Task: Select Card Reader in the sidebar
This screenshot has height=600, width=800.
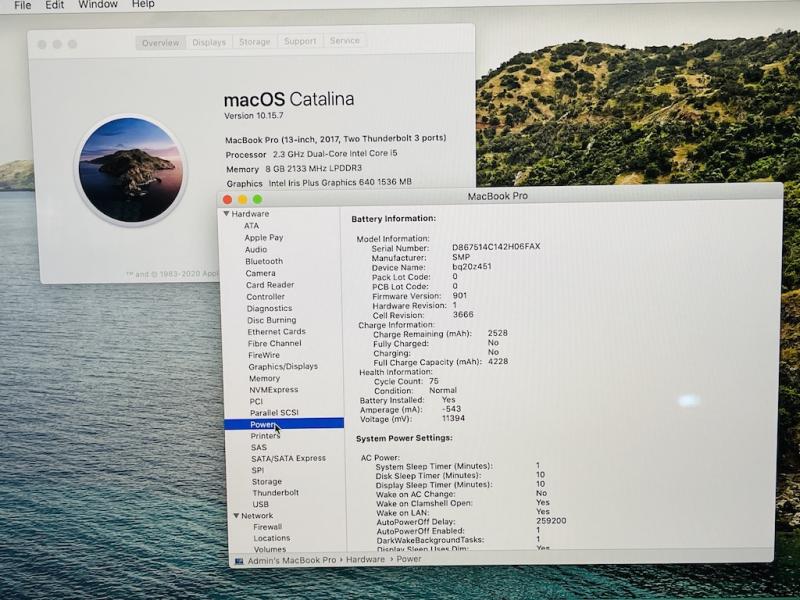Action: 270,285
